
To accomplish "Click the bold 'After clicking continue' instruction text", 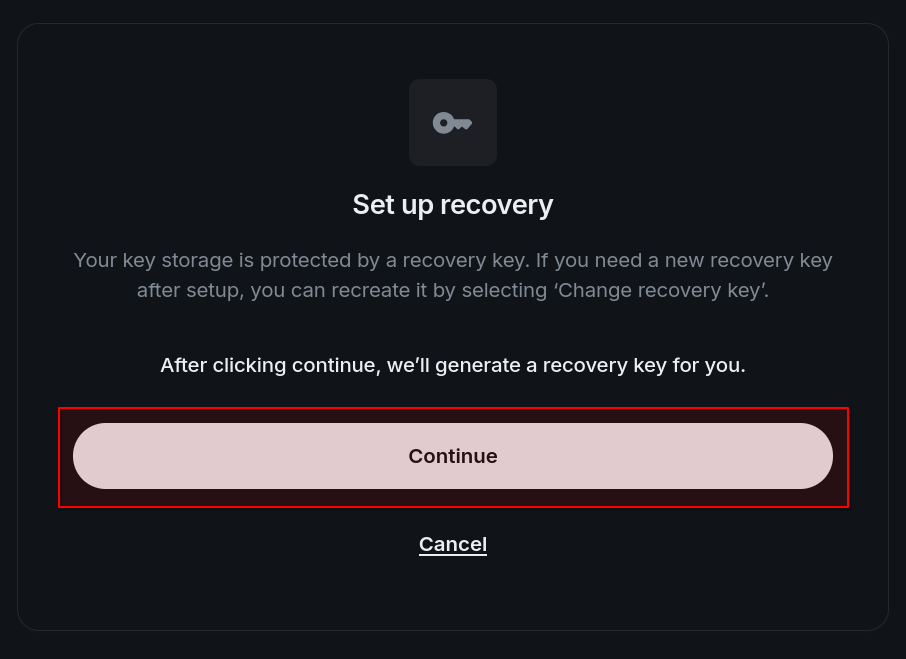I will click(x=453, y=365).
